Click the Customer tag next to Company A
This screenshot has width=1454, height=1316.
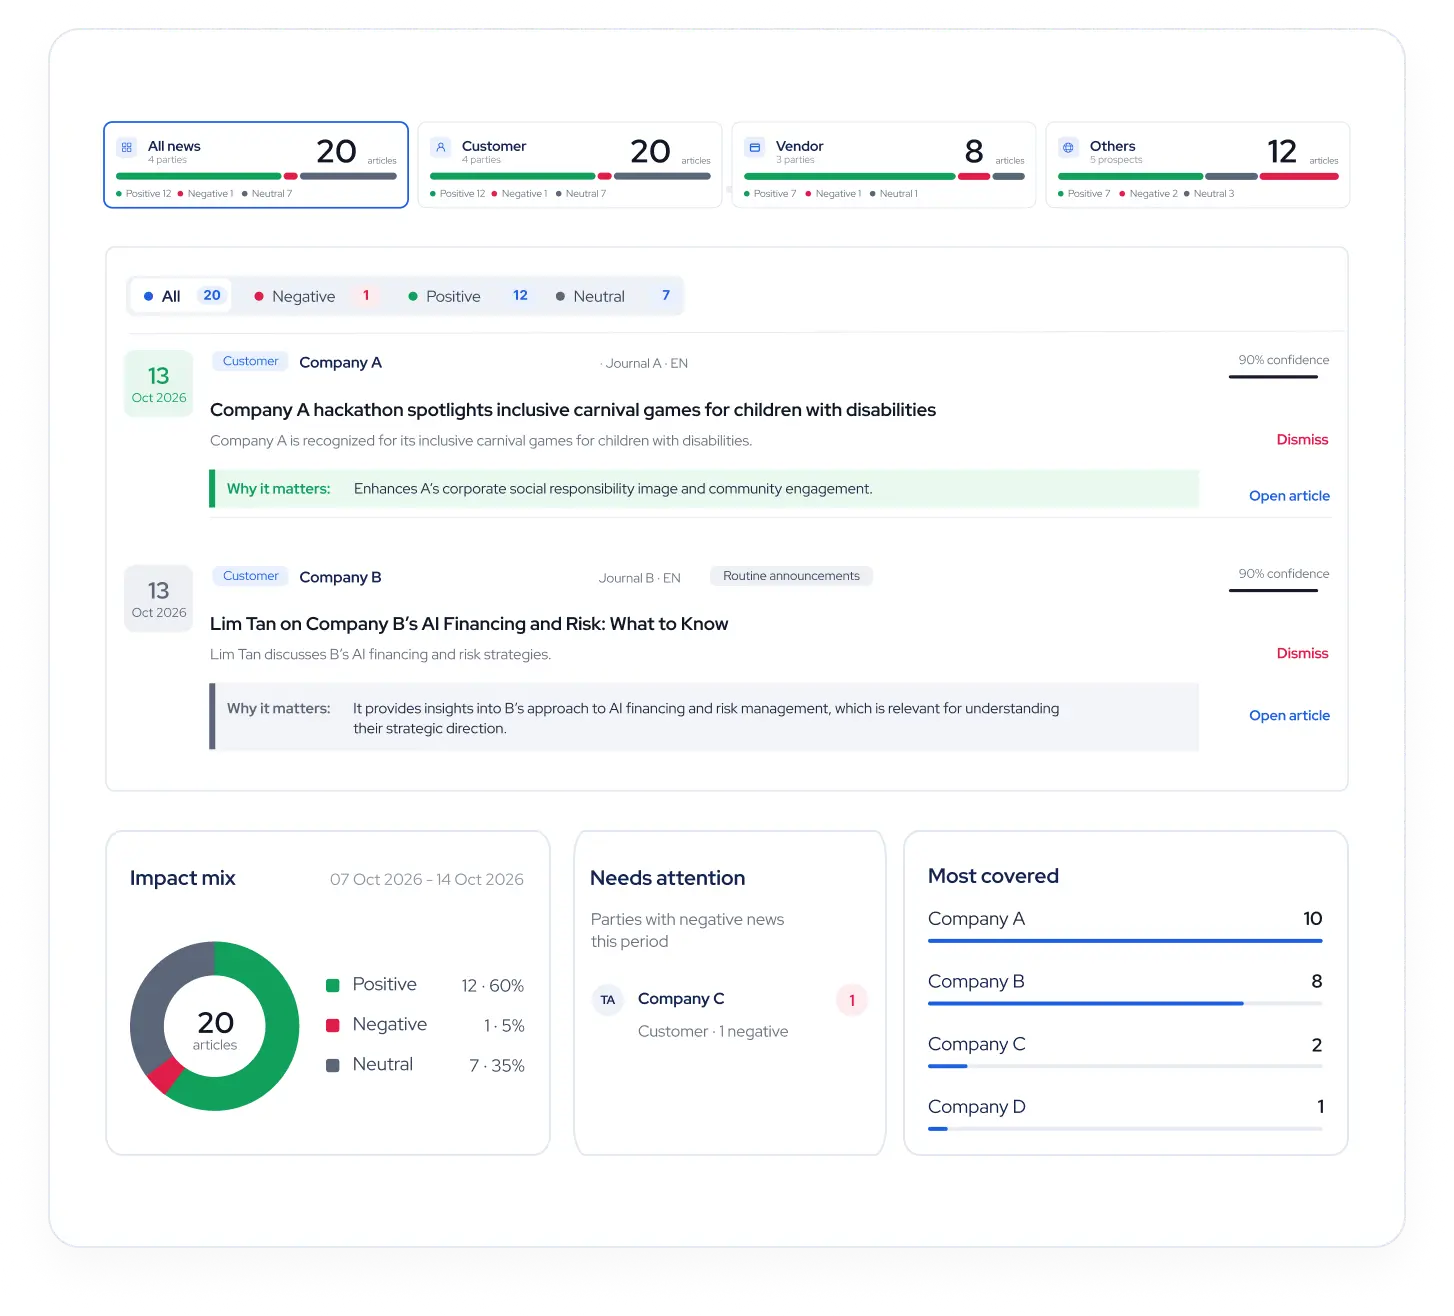250,362
